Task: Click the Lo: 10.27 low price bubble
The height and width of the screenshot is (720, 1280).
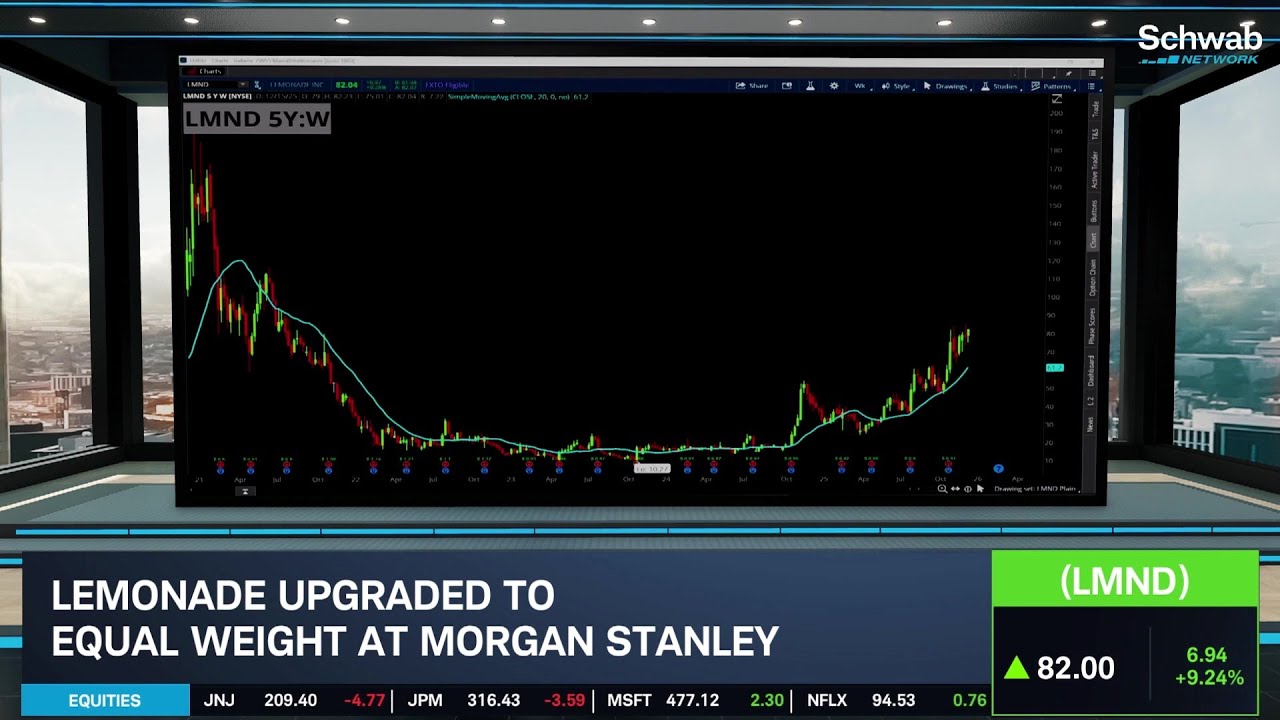Action: point(652,468)
